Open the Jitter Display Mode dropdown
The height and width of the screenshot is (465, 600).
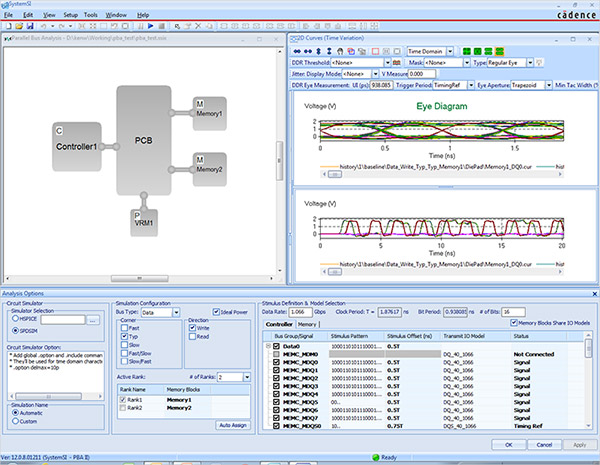(x=375, y=74)
